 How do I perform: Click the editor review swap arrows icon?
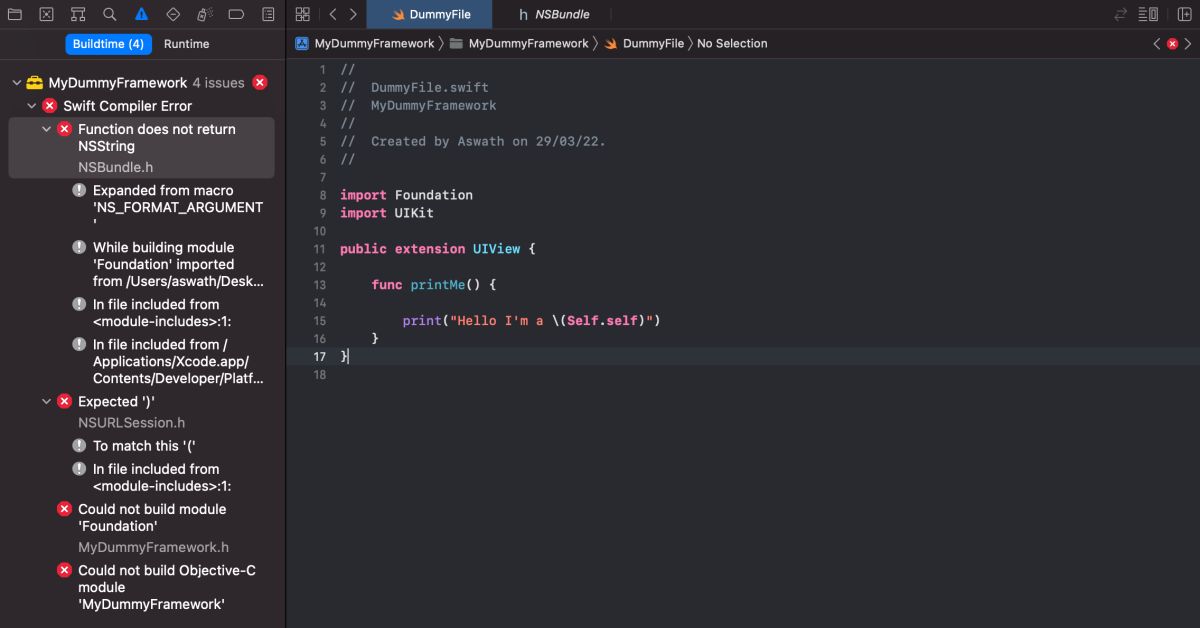pyautogui.click(x=1121, y=15)
